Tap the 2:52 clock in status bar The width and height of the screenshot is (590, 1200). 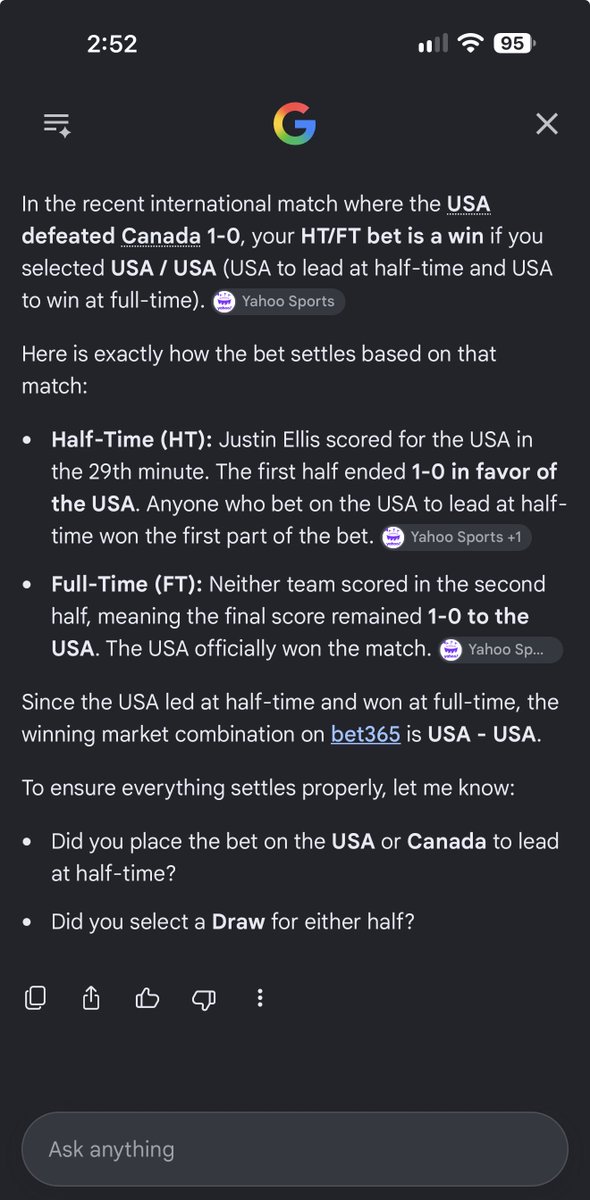pyautogui.click(x=112, y=44)
